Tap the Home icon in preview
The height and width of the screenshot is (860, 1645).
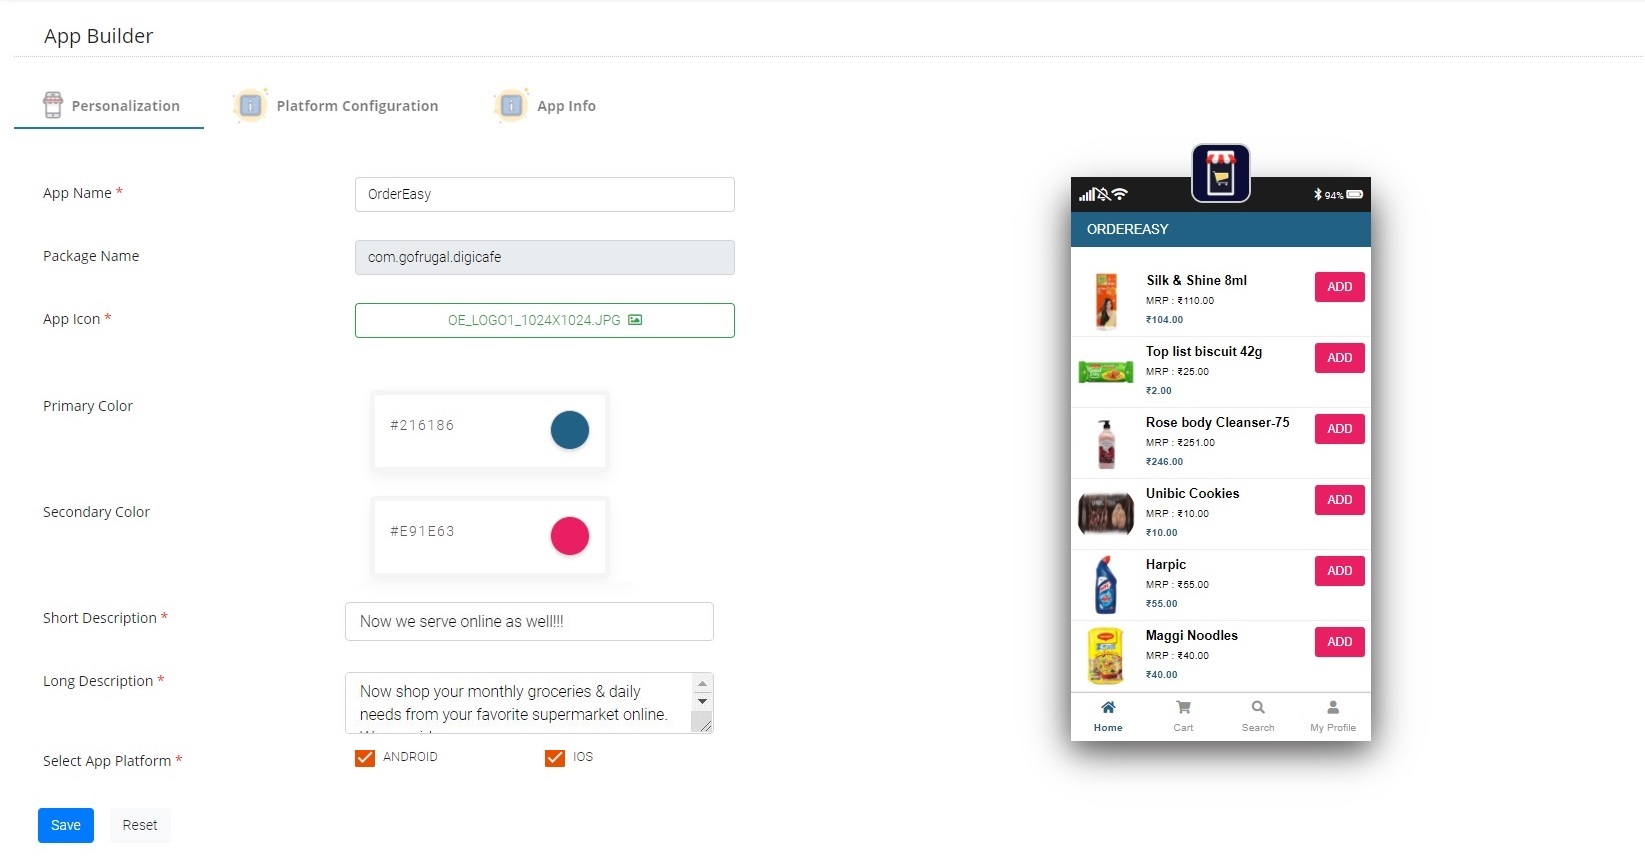tap(1108, 708)
